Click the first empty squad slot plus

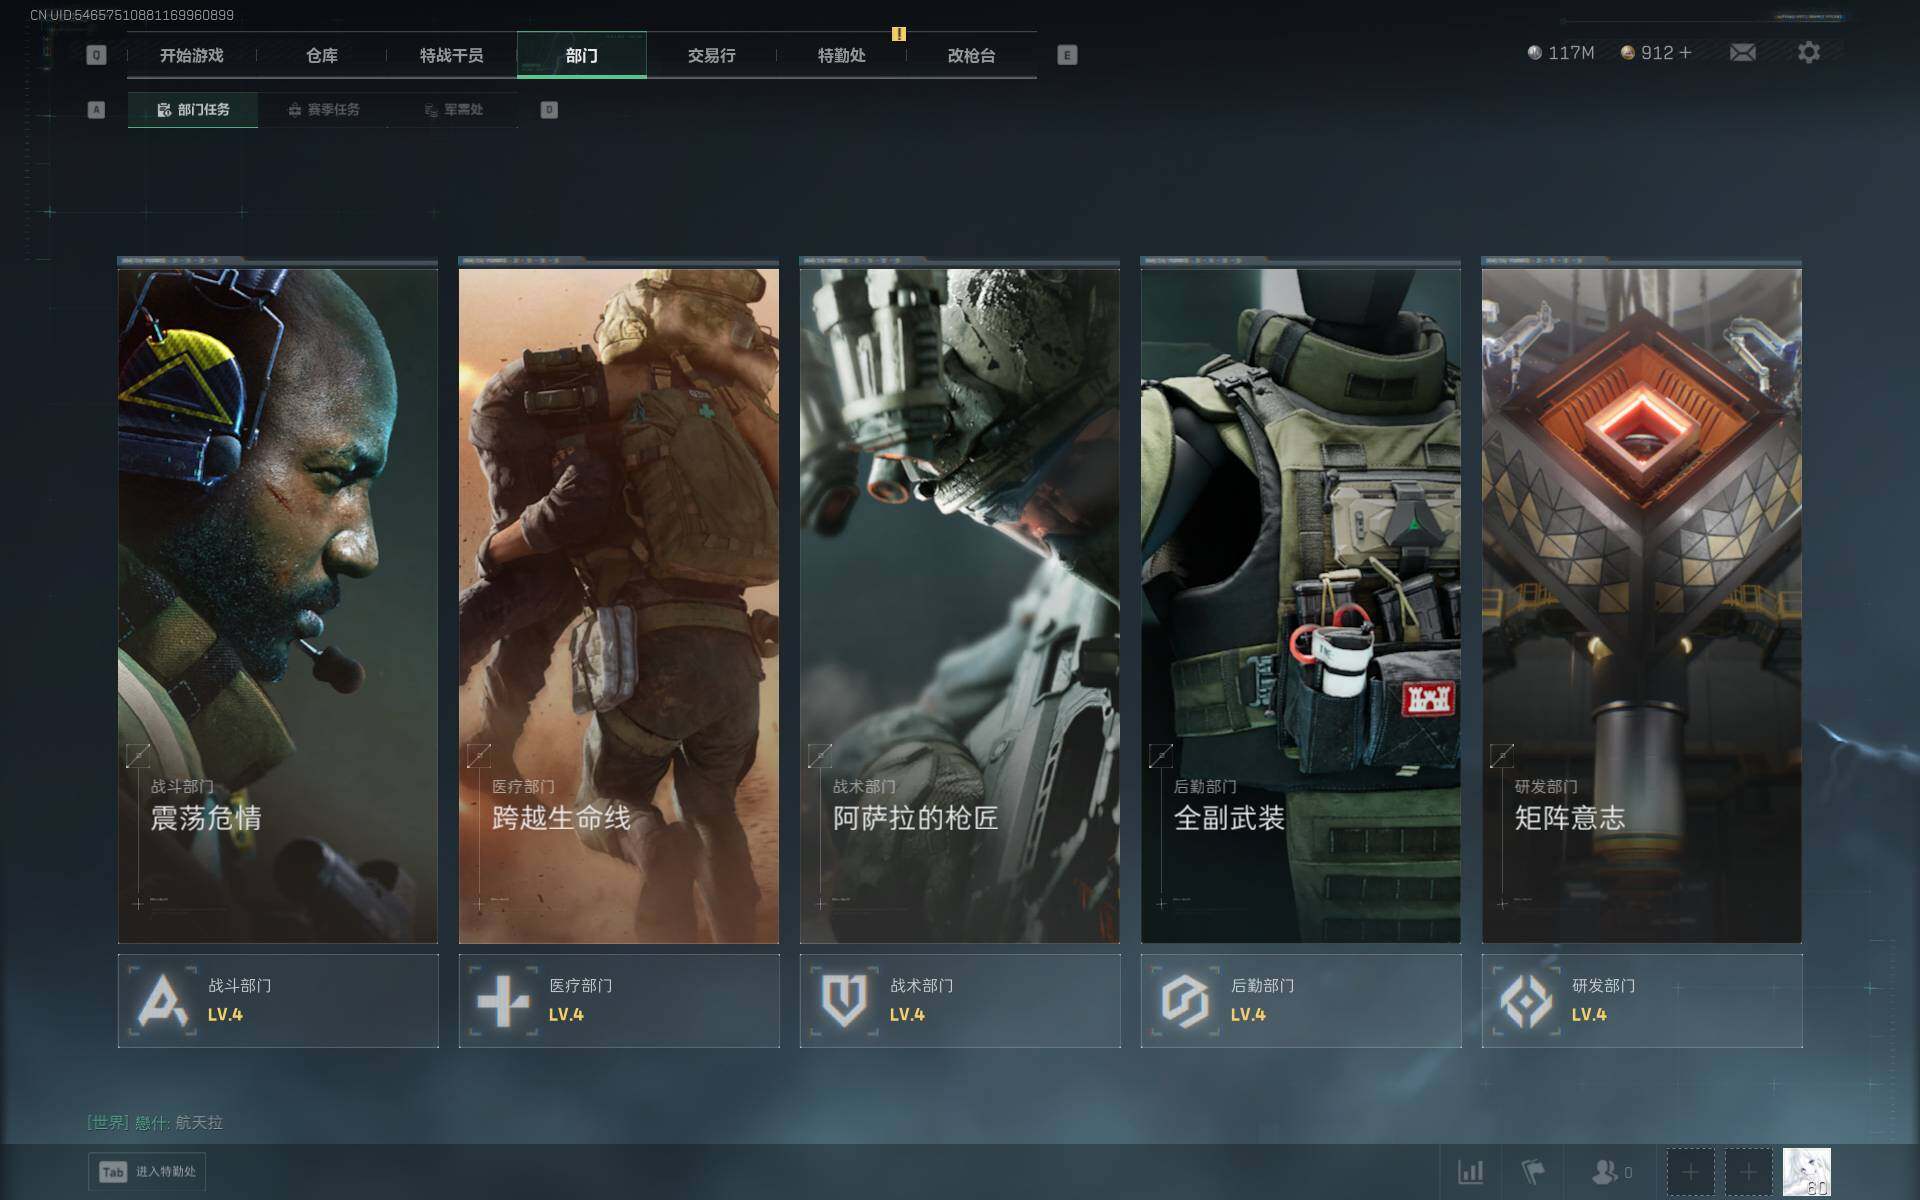click(1690, 1171)
